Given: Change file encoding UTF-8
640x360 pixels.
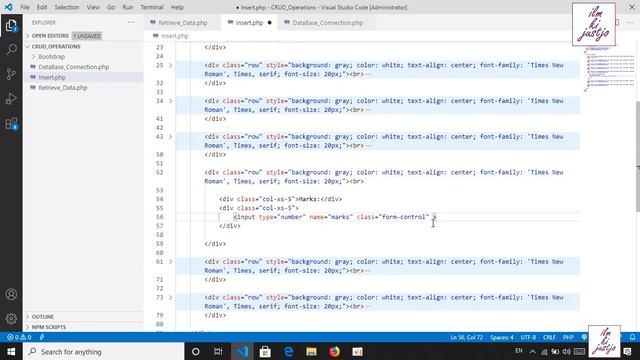Looking at the screenshot, I should 528,337.
